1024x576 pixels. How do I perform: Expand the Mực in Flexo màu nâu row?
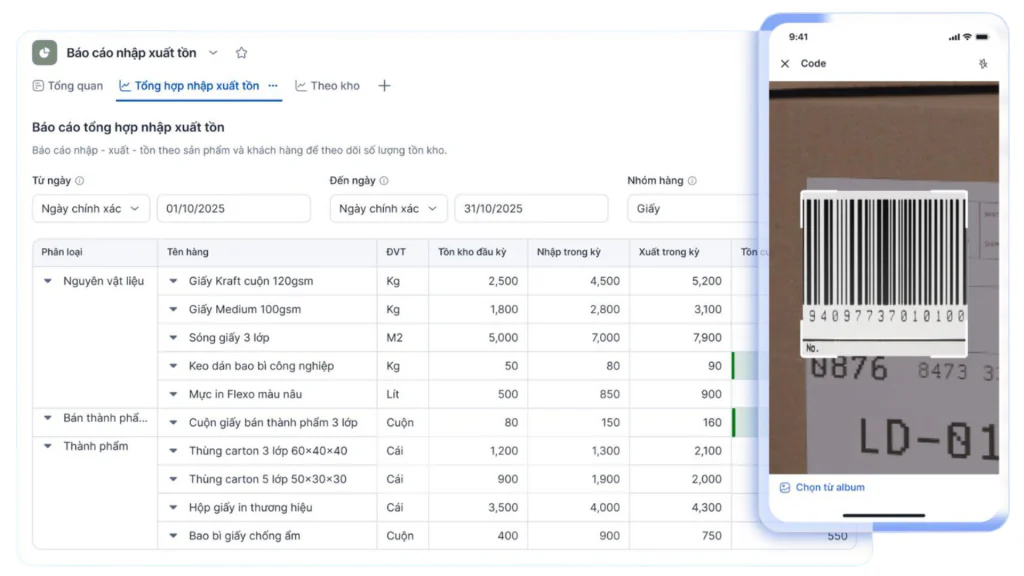click(173, 394)
